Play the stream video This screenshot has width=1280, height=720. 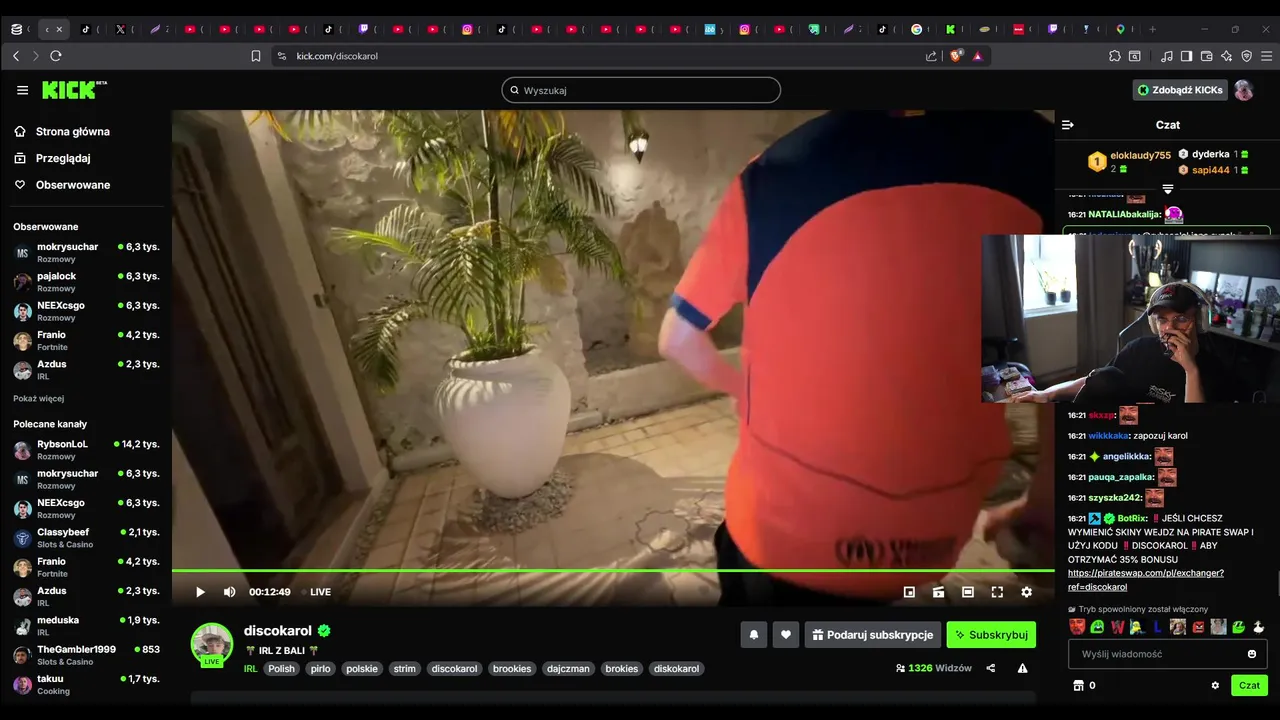point(200,592)
